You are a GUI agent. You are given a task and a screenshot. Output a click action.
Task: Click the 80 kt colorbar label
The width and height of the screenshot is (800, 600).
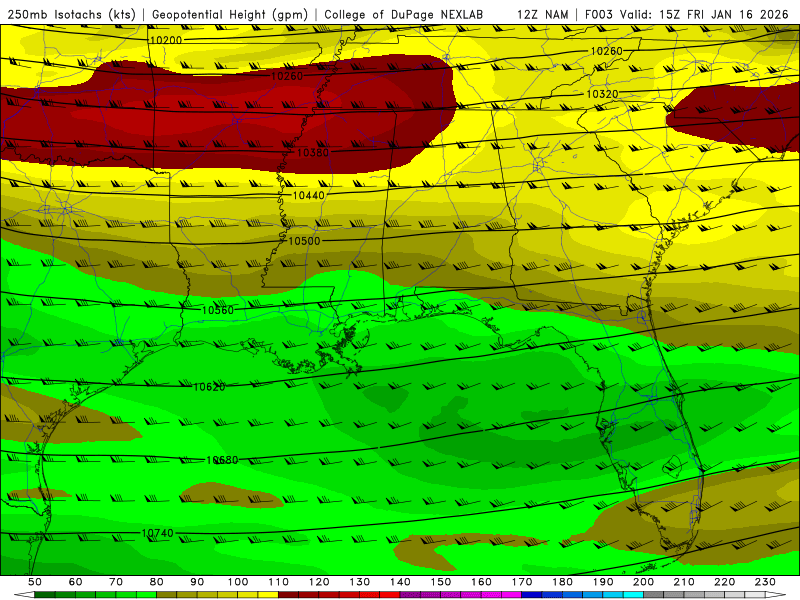pos(156,582)
